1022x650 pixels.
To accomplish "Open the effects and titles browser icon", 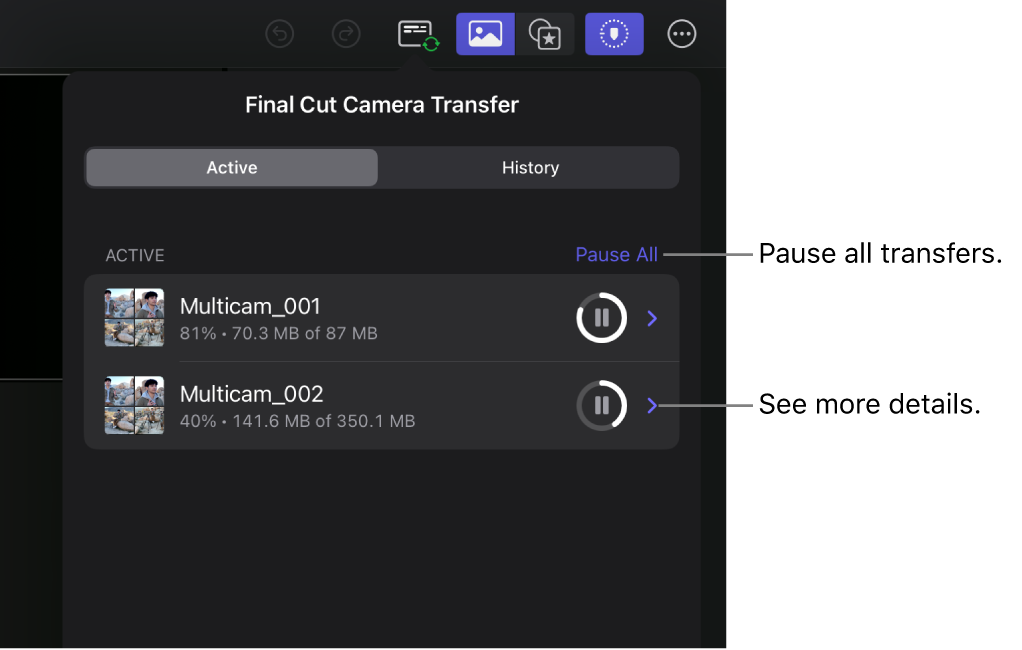I will 546,33.
